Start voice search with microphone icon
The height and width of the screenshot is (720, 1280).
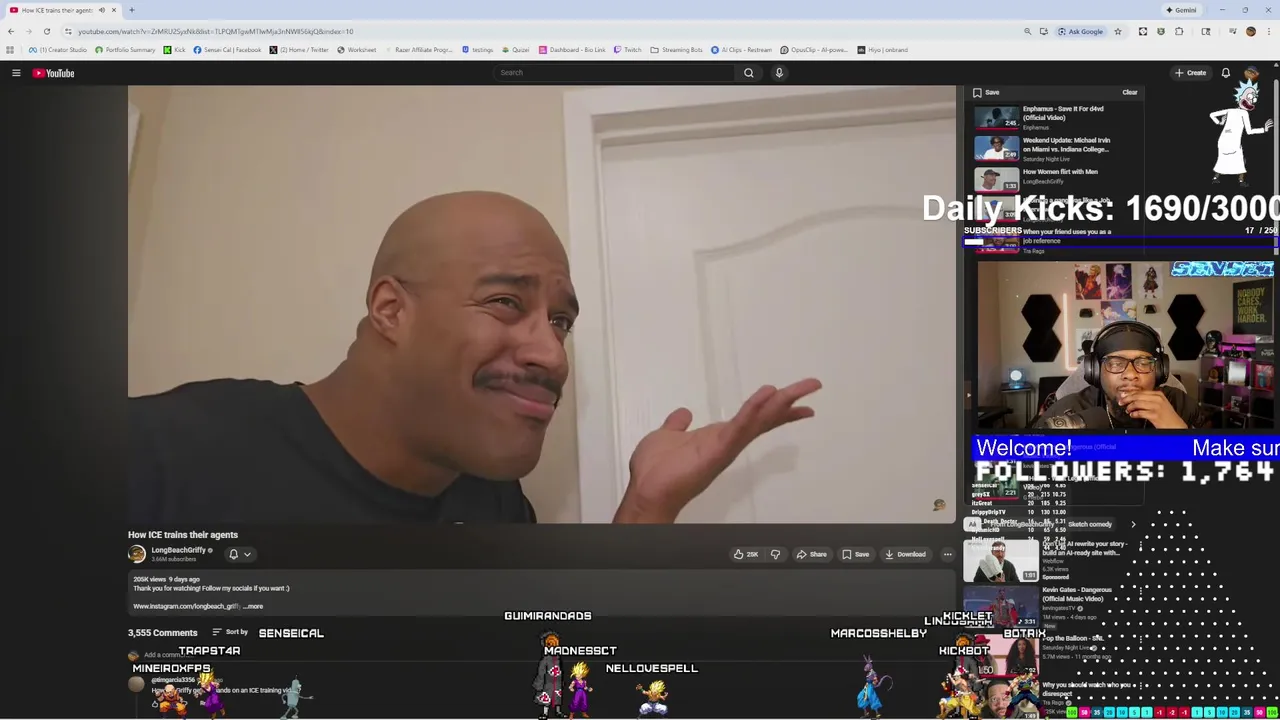click(x=779, y=73)
